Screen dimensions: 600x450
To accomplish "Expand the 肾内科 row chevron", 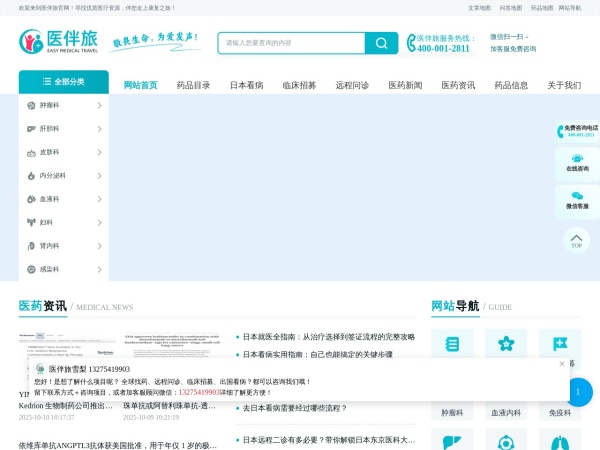I will pyautogui.click(x=99, y=246).
